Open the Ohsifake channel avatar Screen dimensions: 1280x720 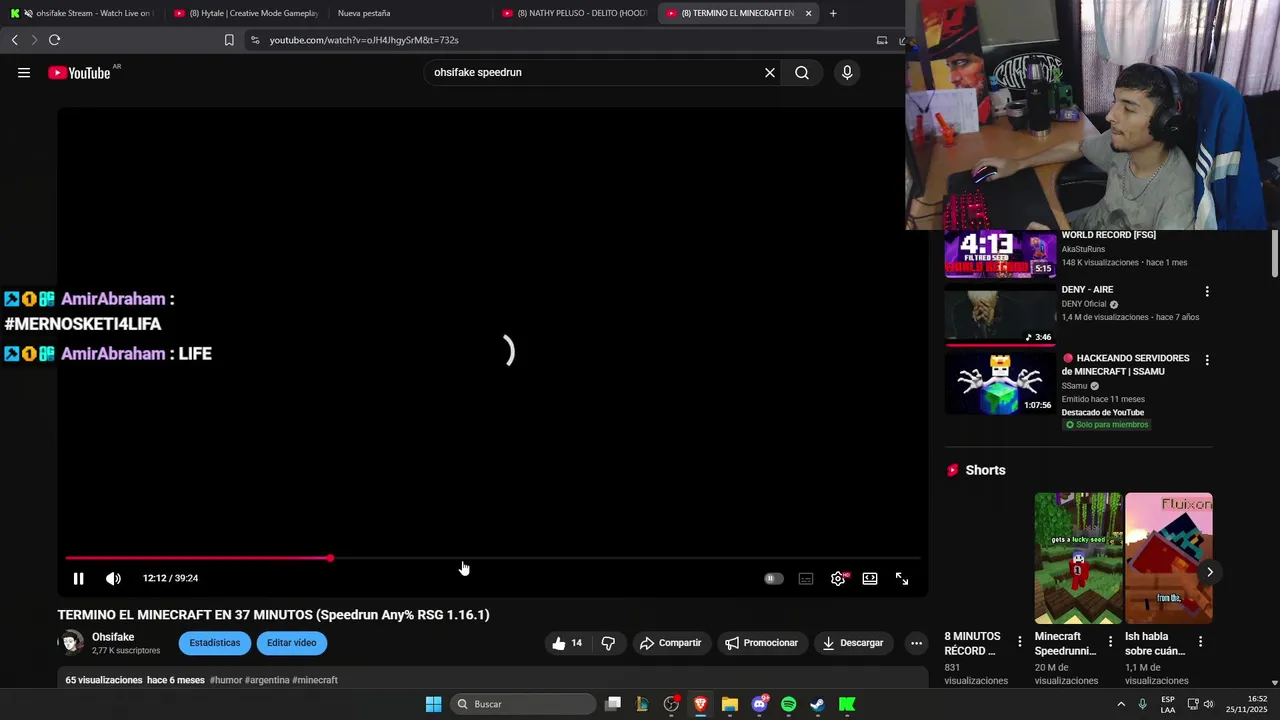(x=71, y=643)
